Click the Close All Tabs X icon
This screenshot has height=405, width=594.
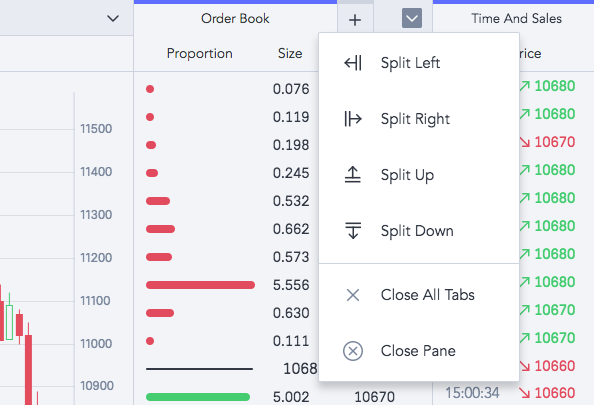pos(353,295)
